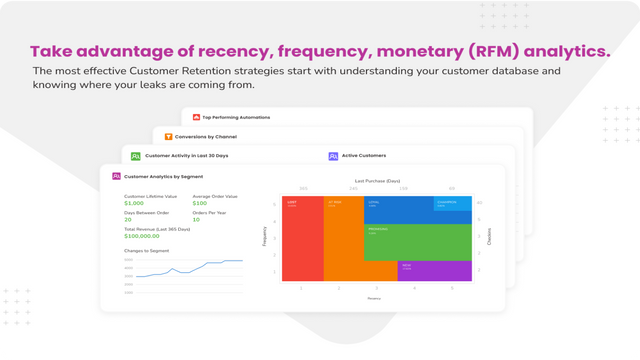This screenshot has width=640, height=360.
Task: Click the purple Active Customers icon
Action: tap(333, 156)
